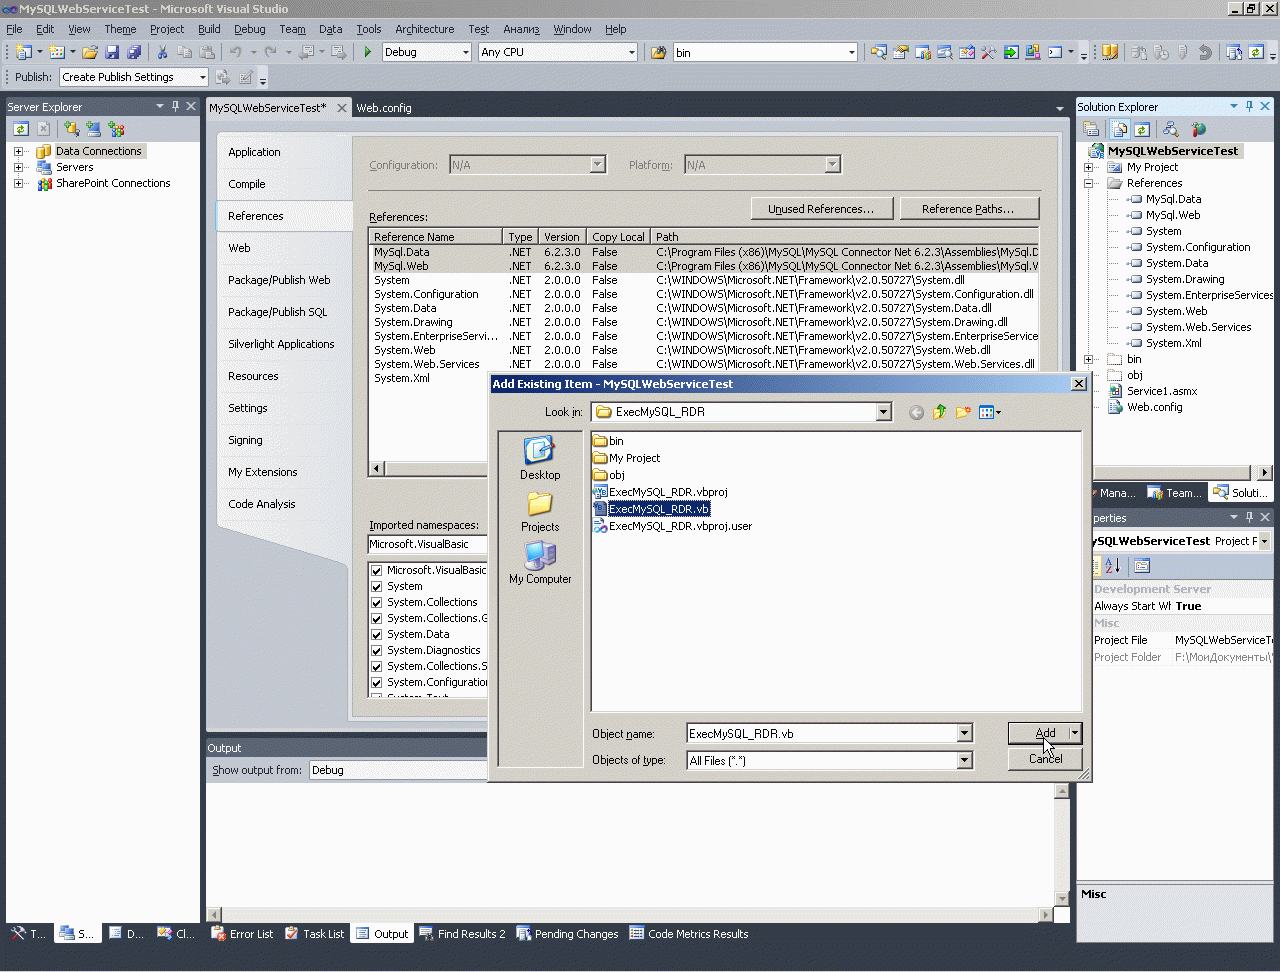Viewport: 1280px width, 972px height.
Task: Open the Views menu icon in the dialog
Action: [989, 412]
